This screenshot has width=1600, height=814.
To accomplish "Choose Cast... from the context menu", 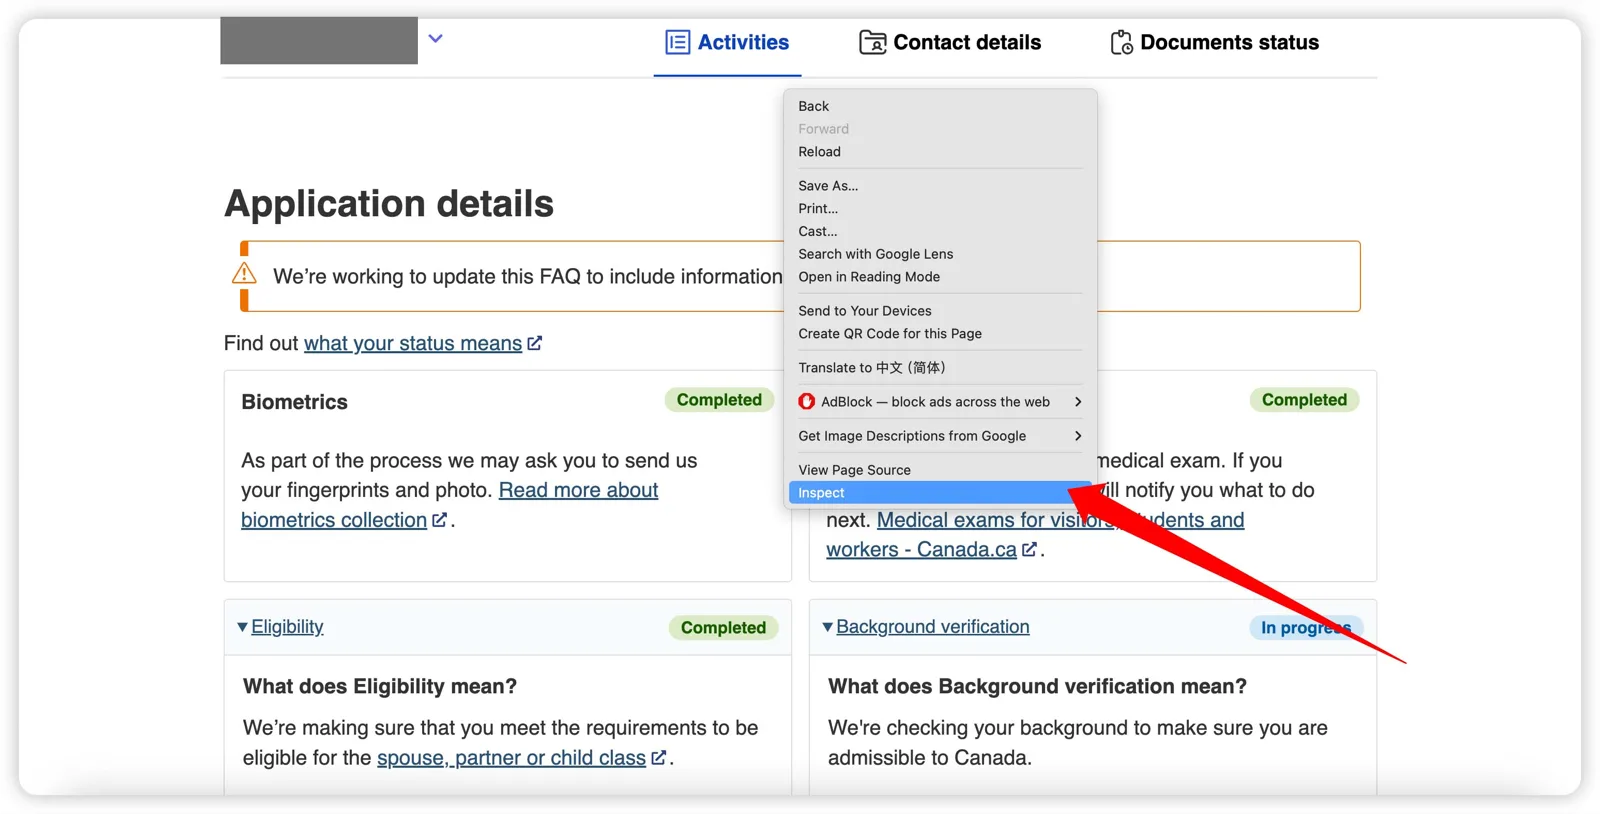I will (940, 231).
